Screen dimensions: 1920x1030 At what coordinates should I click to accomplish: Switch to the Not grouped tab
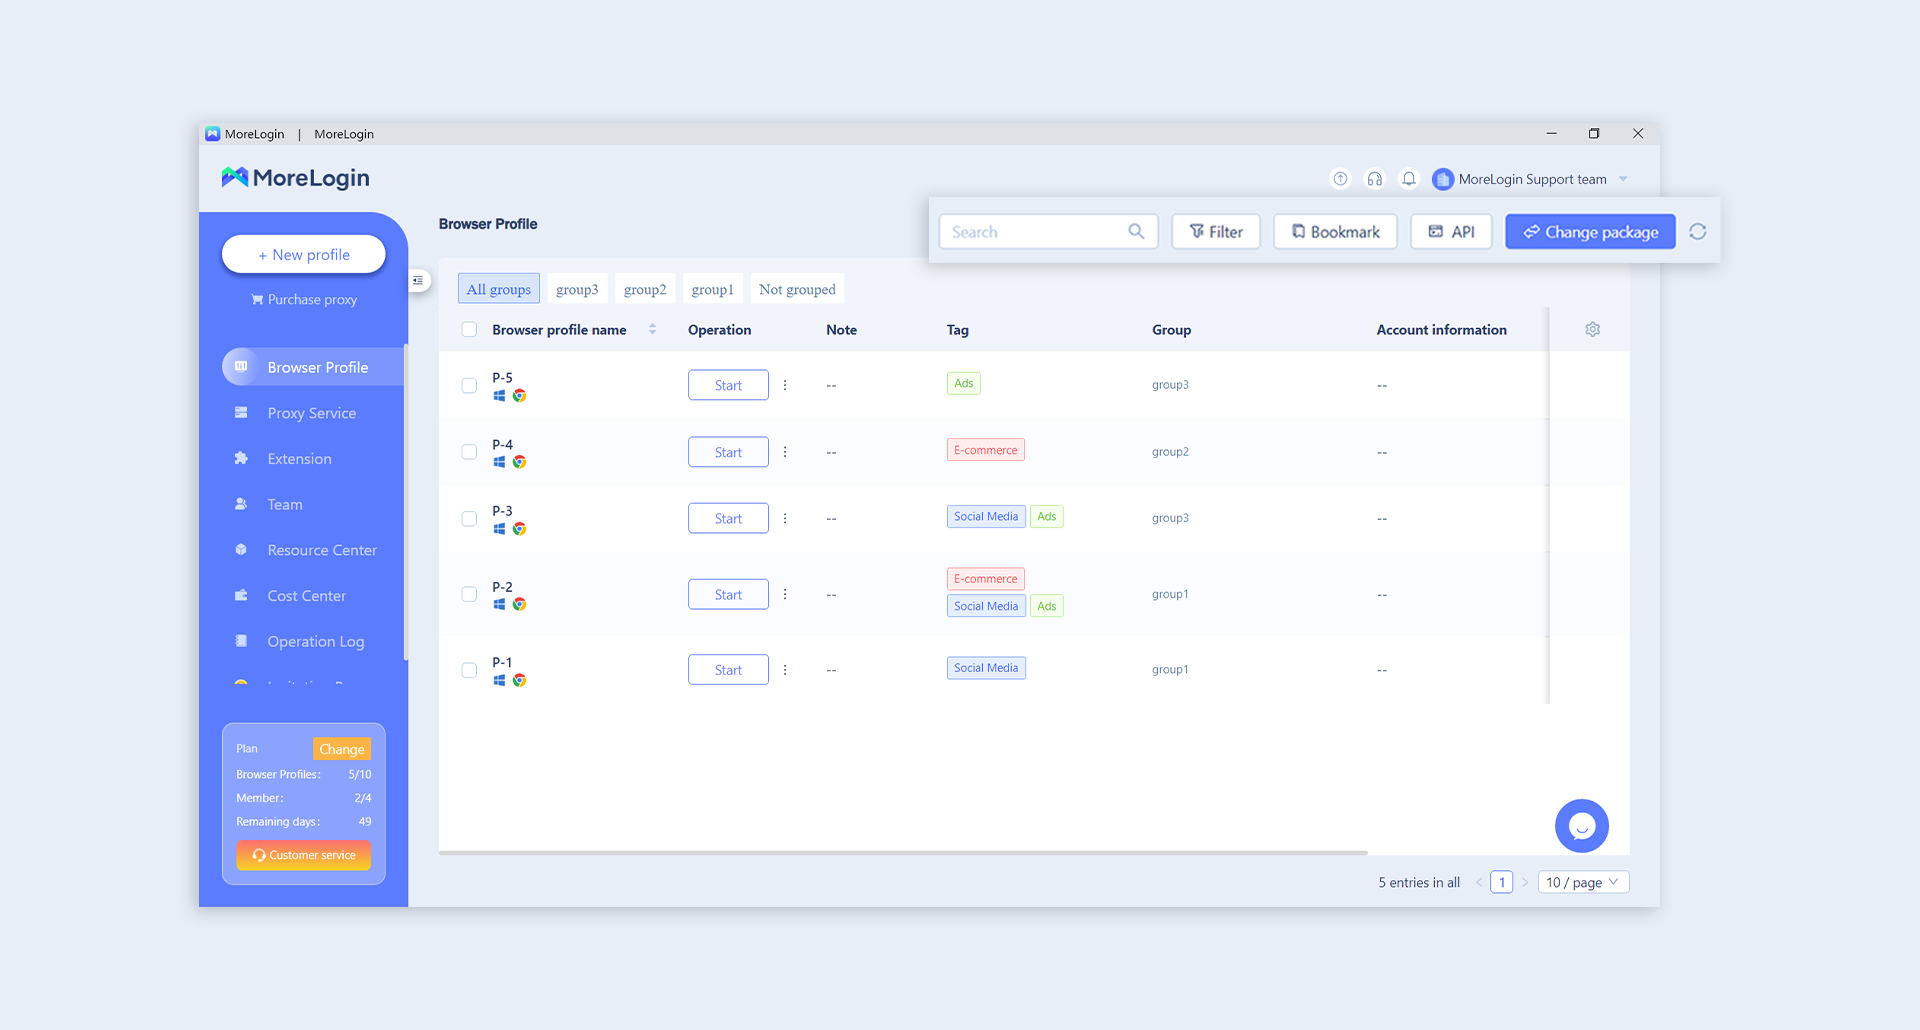797,289
